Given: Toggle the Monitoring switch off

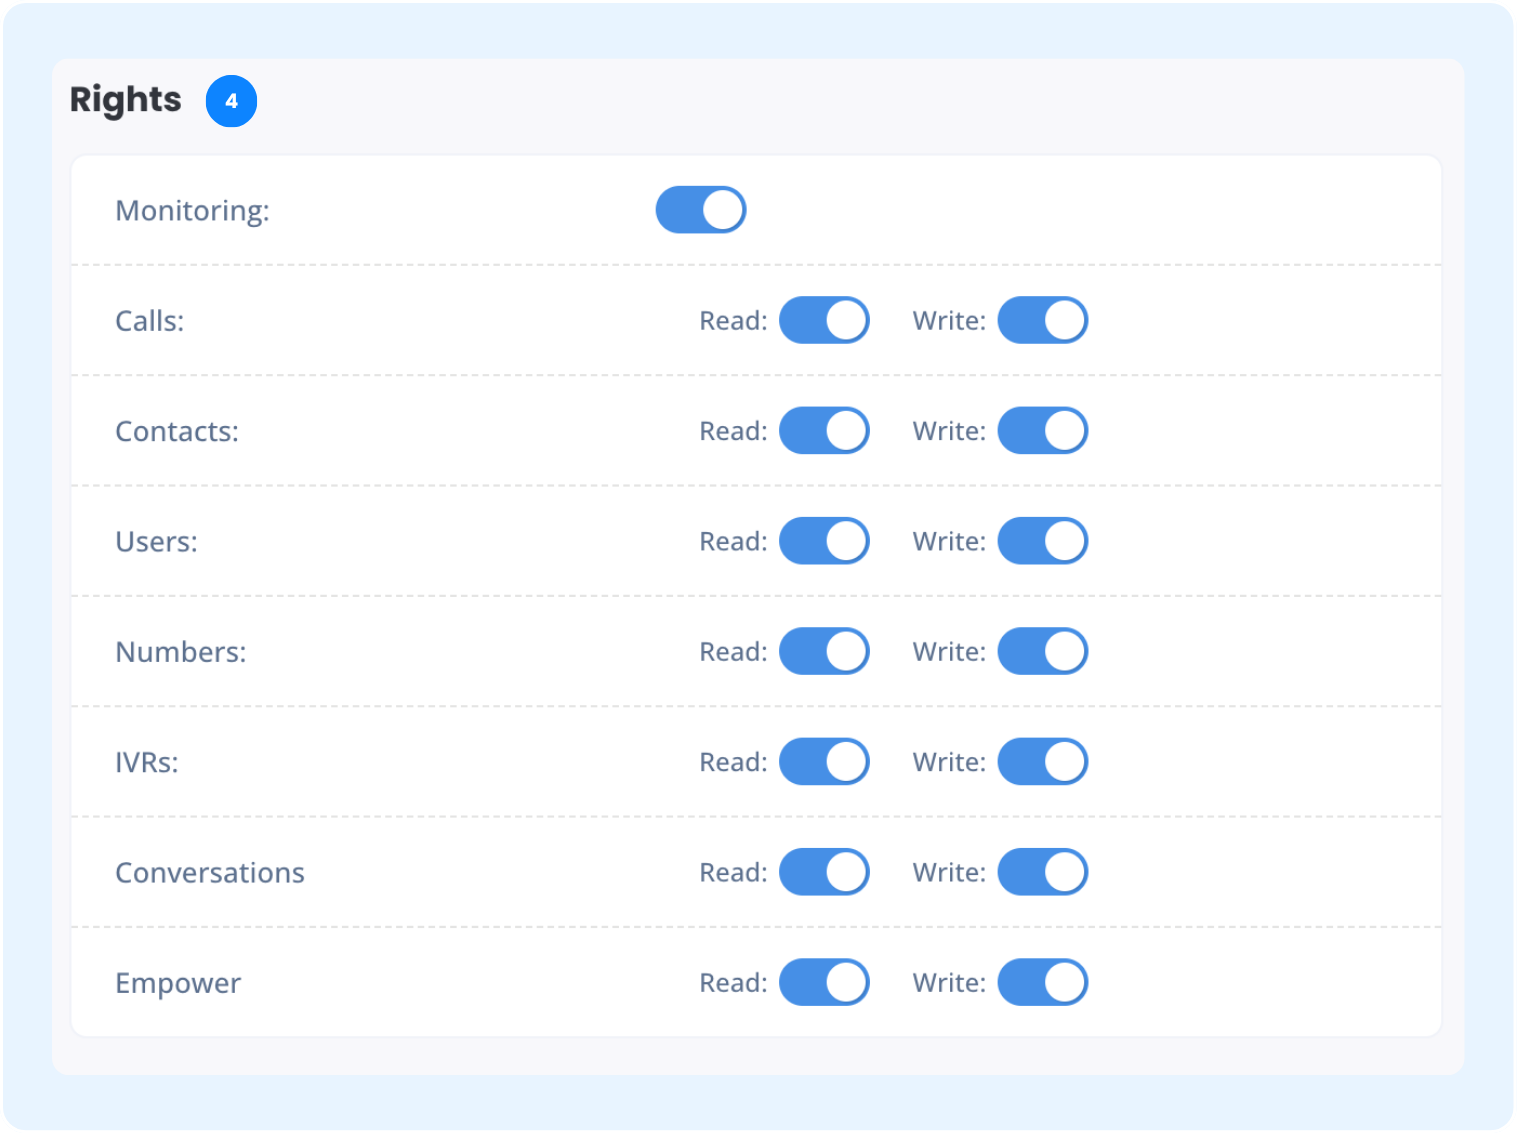Looking at the screenshot, I should click(700, 210).
